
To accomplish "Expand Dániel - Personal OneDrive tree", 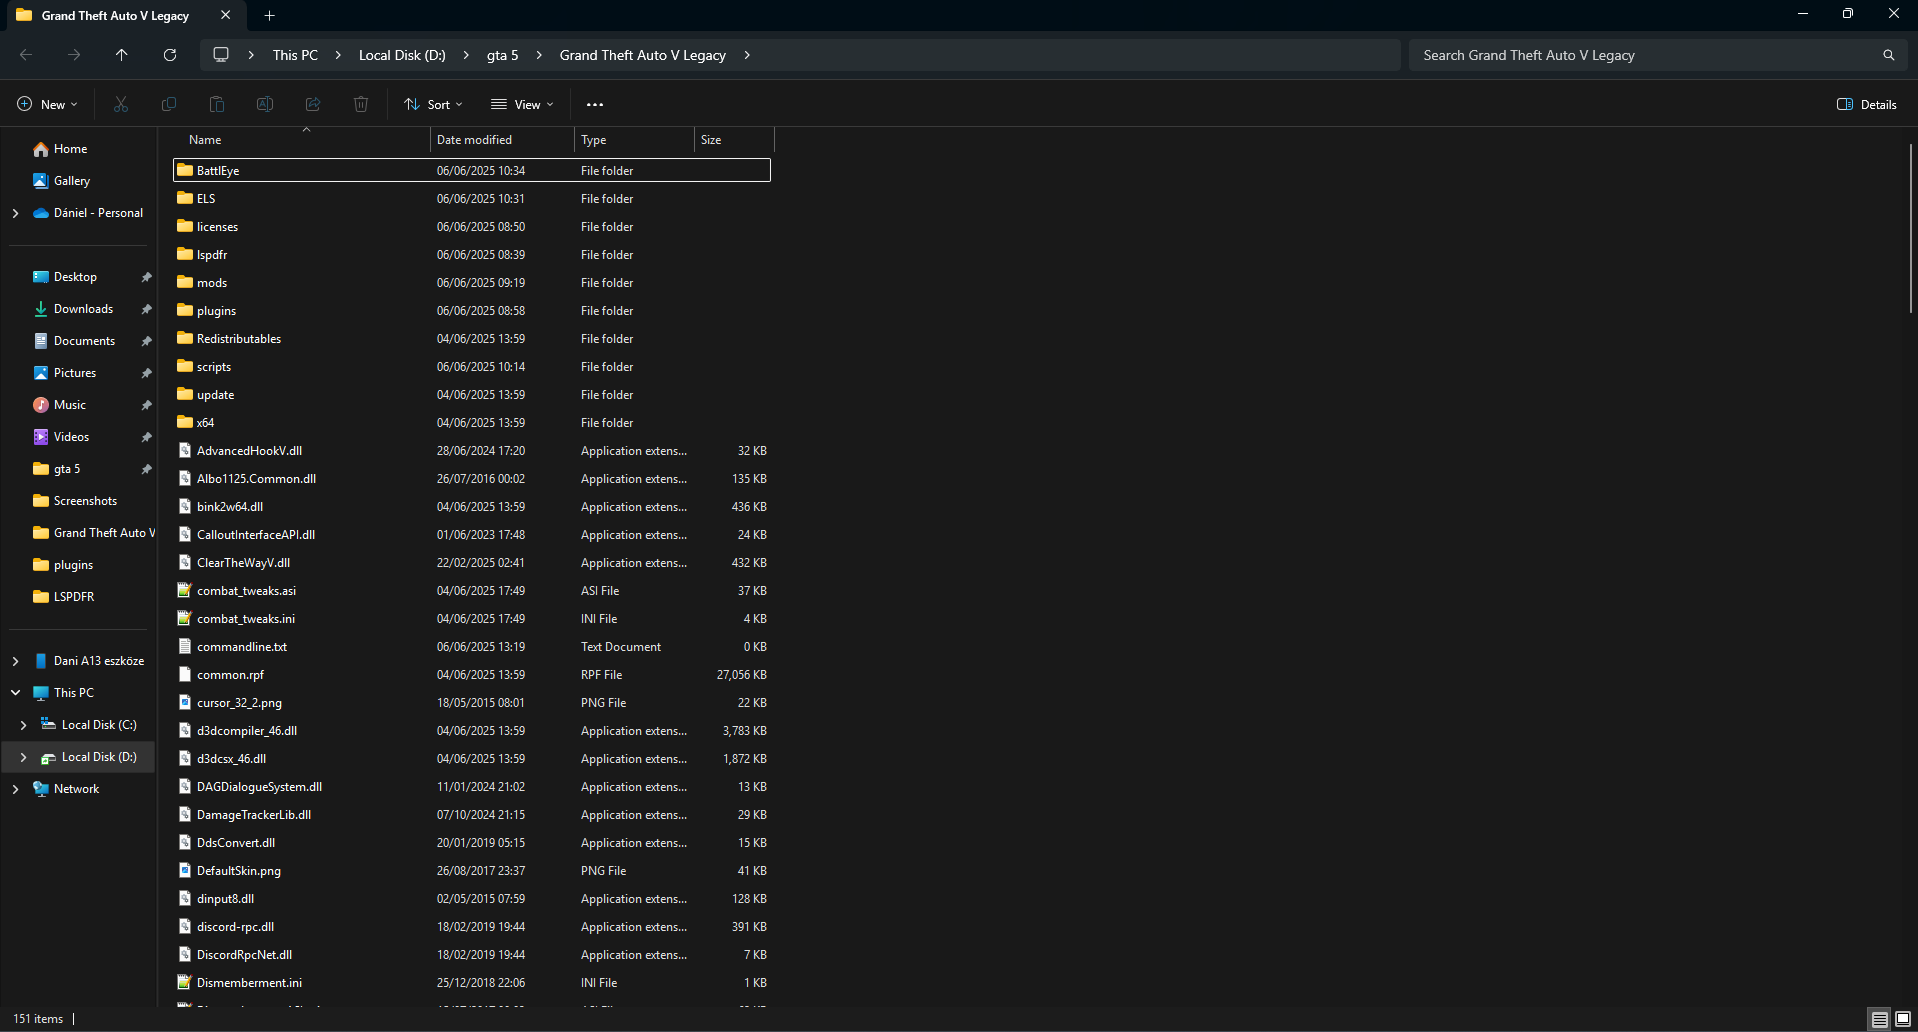I will click(x=15, y=213).
